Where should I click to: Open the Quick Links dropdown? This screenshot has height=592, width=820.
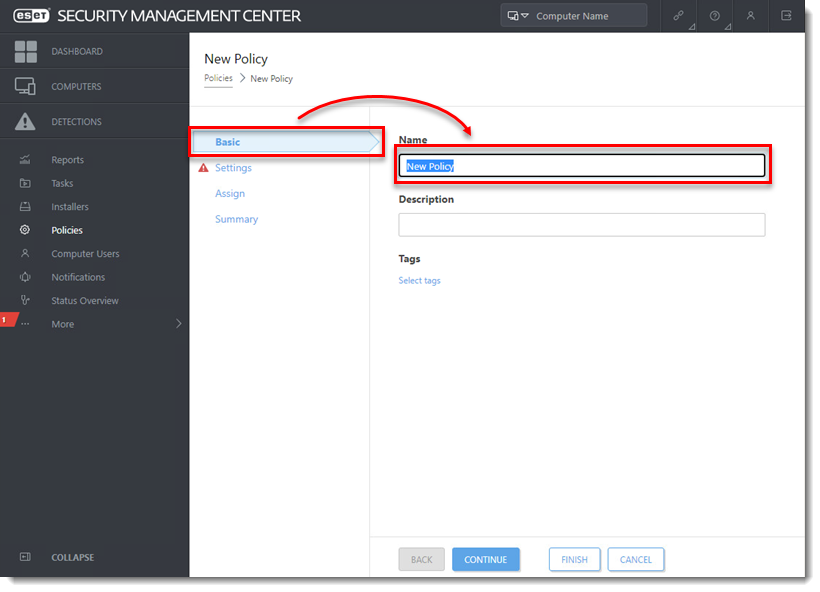coord(679,16)
